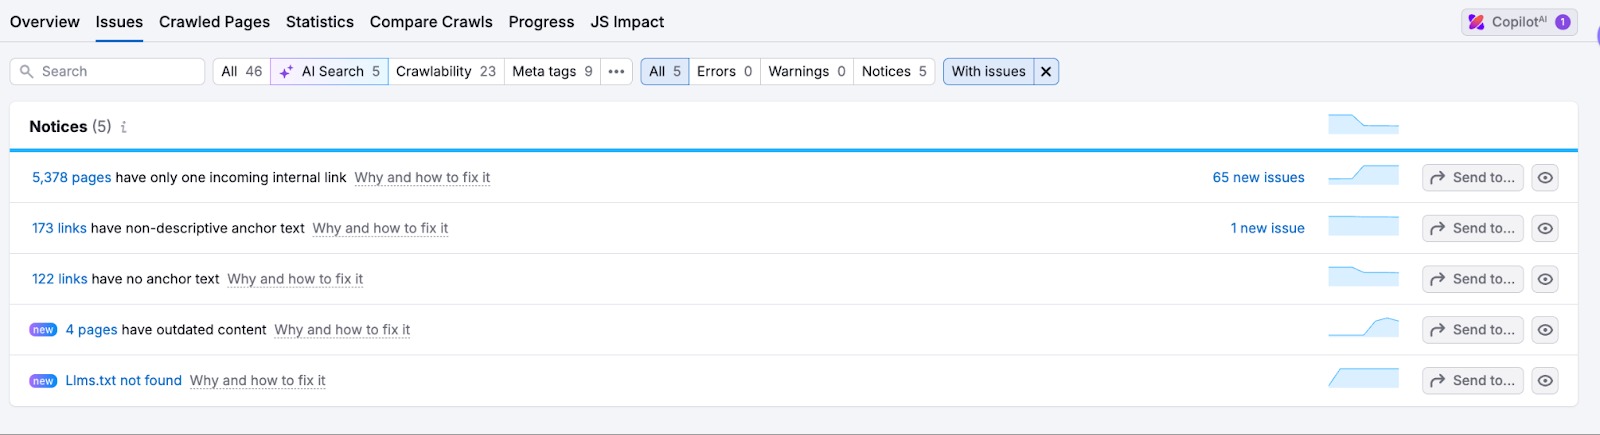The width and height of the screenshot is (1600, 435).
Task: Open fix help for no anchor text
Action: [295, 279]
